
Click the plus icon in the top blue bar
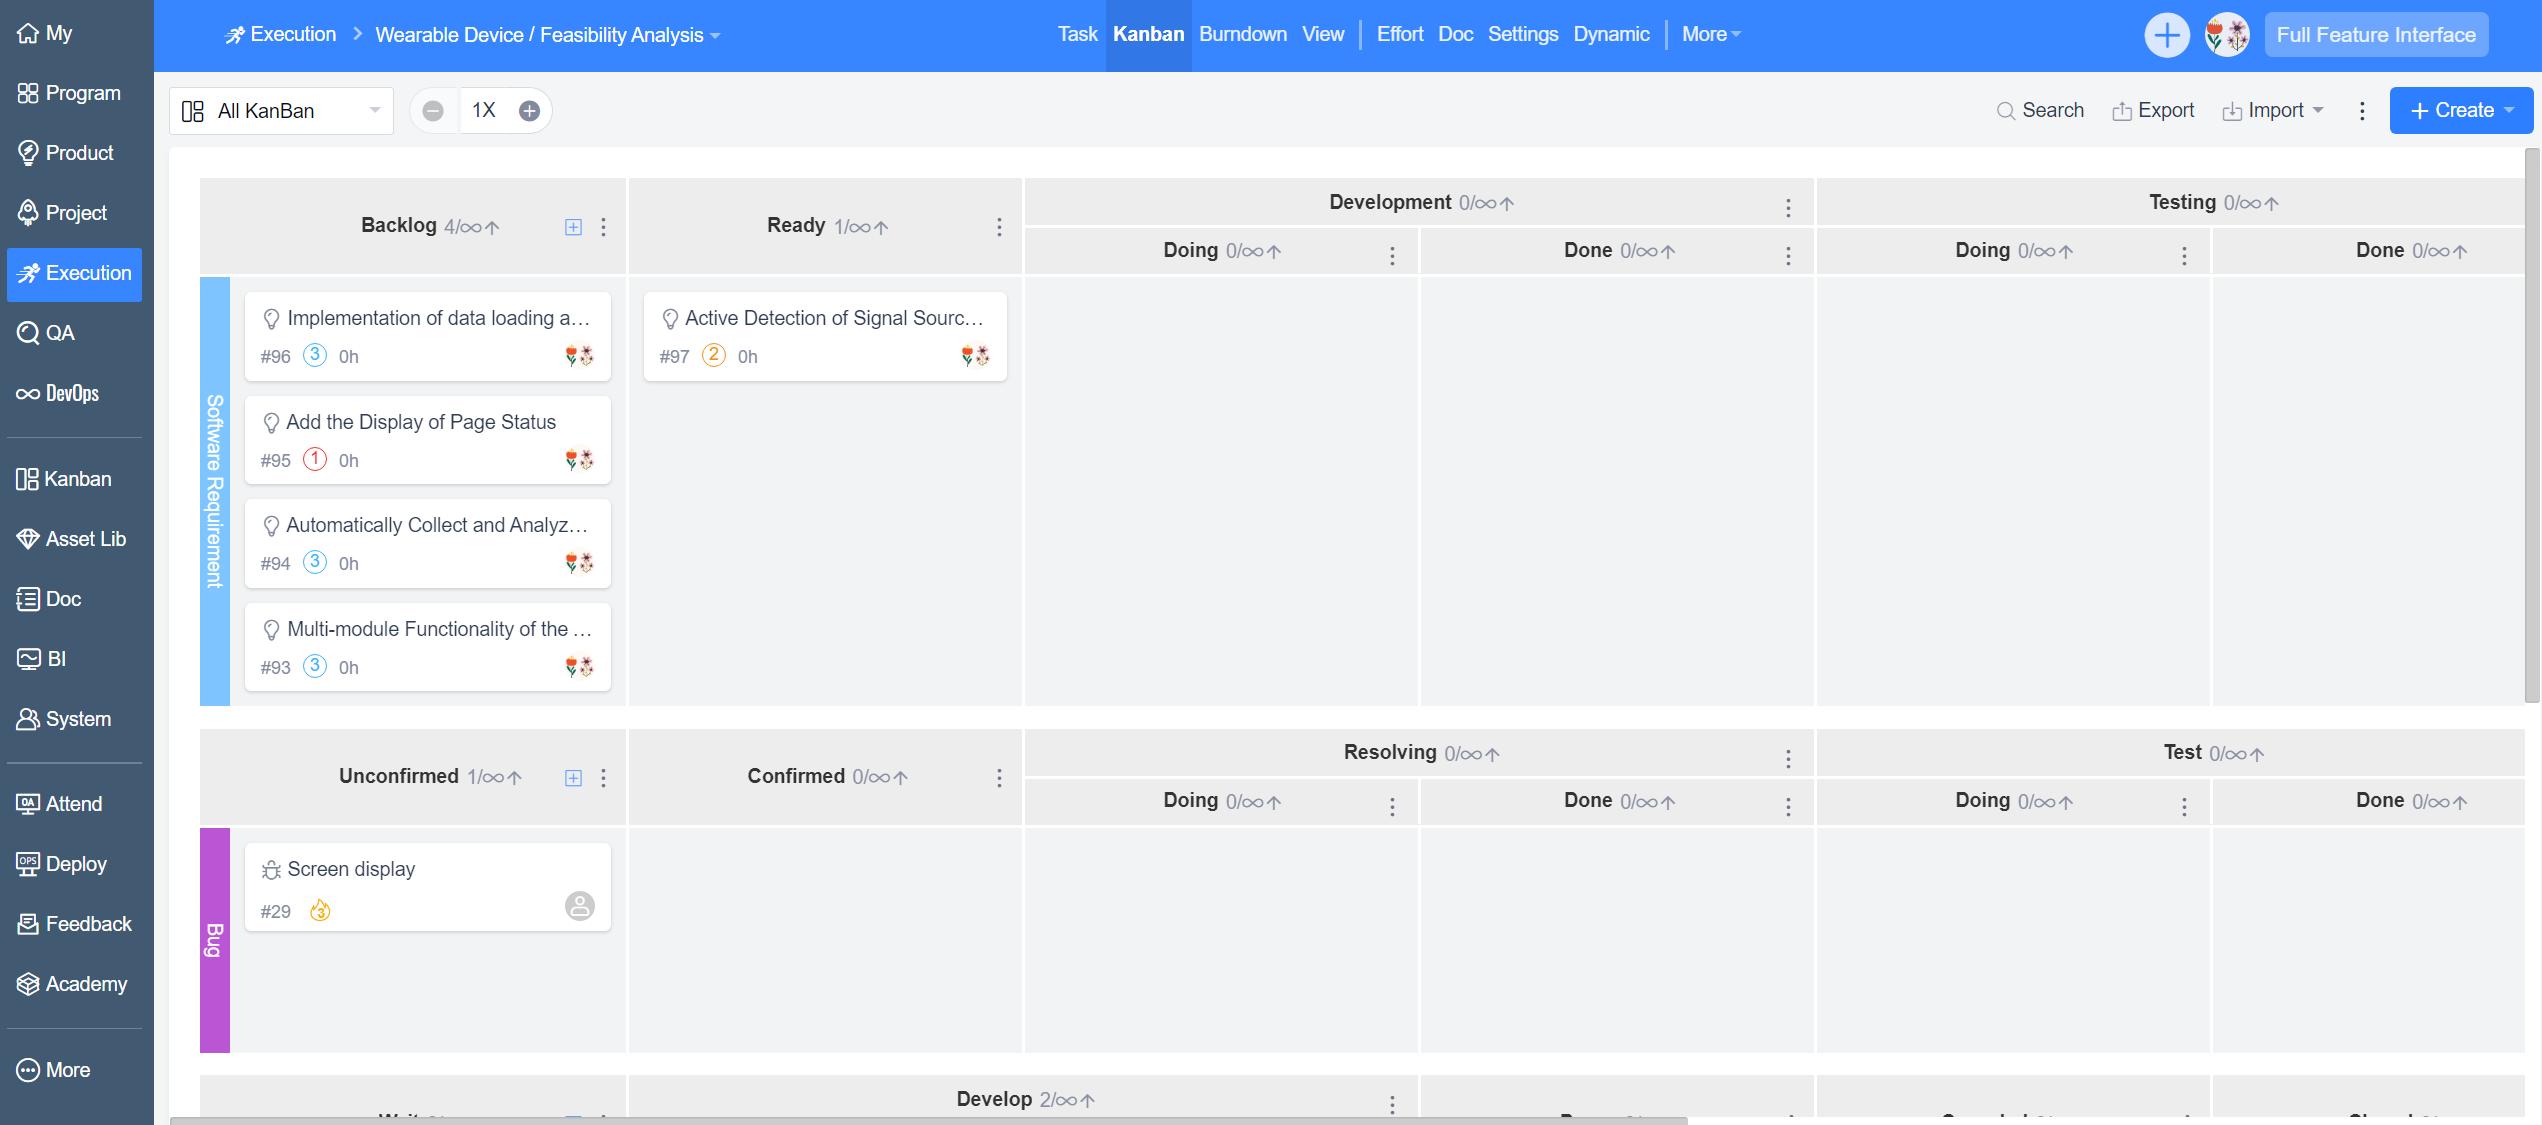[x=2167, y=34]
